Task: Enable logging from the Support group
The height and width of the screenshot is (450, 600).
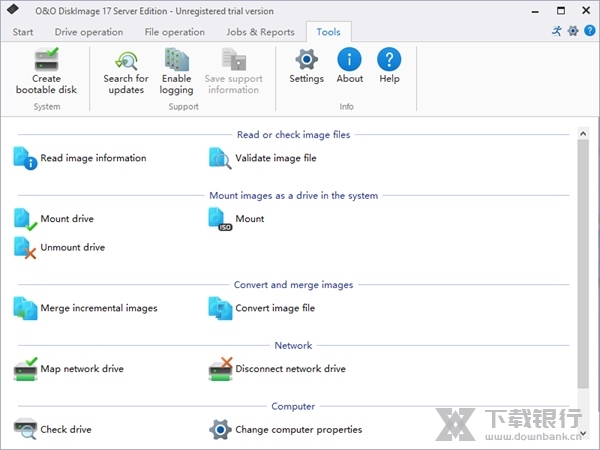Action: click(177, 61)
